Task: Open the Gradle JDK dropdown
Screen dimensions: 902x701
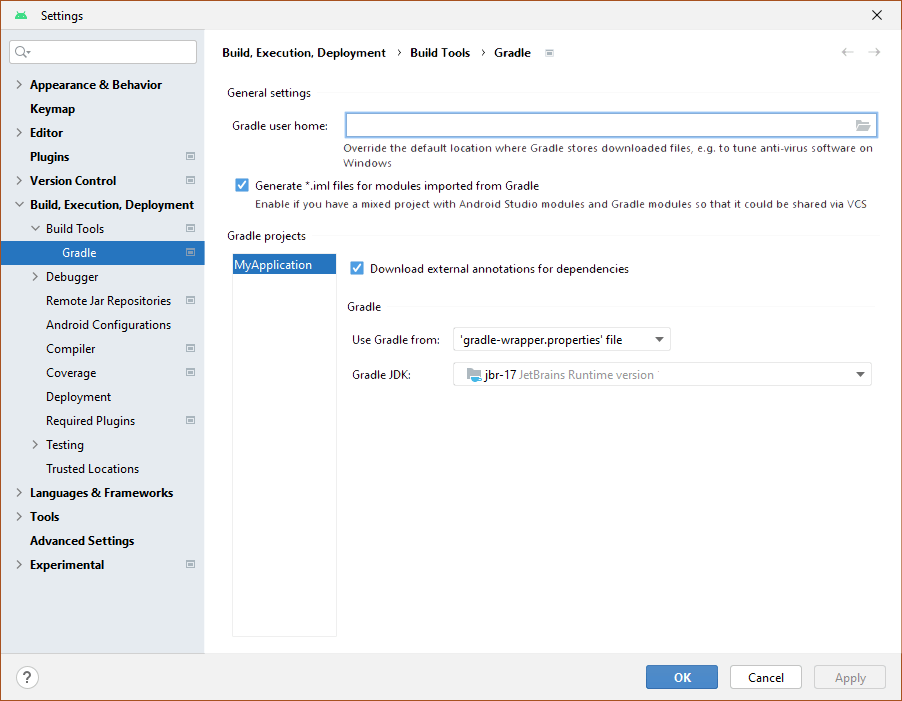Action: point(662,374)
